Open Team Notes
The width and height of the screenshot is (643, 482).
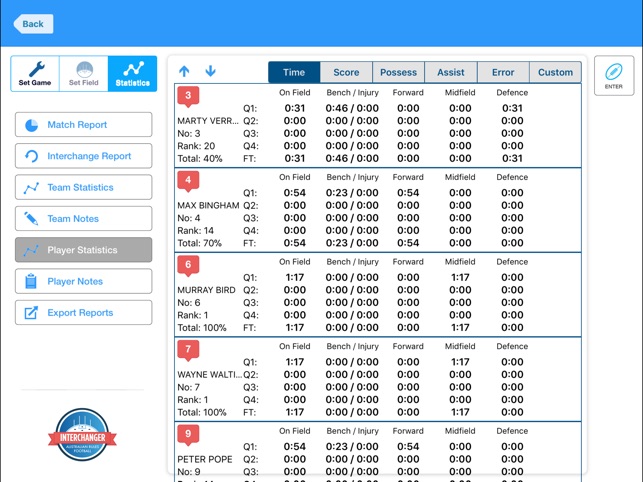tap(84, 219)
